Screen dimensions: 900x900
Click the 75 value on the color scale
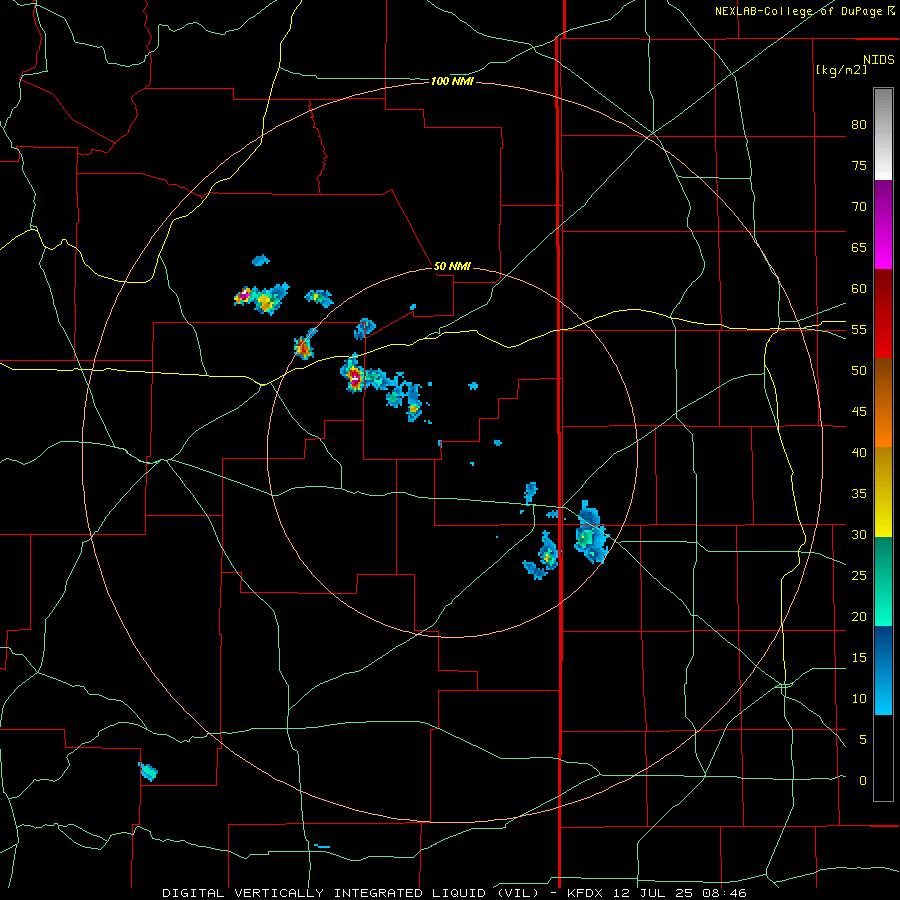(859, 165)
